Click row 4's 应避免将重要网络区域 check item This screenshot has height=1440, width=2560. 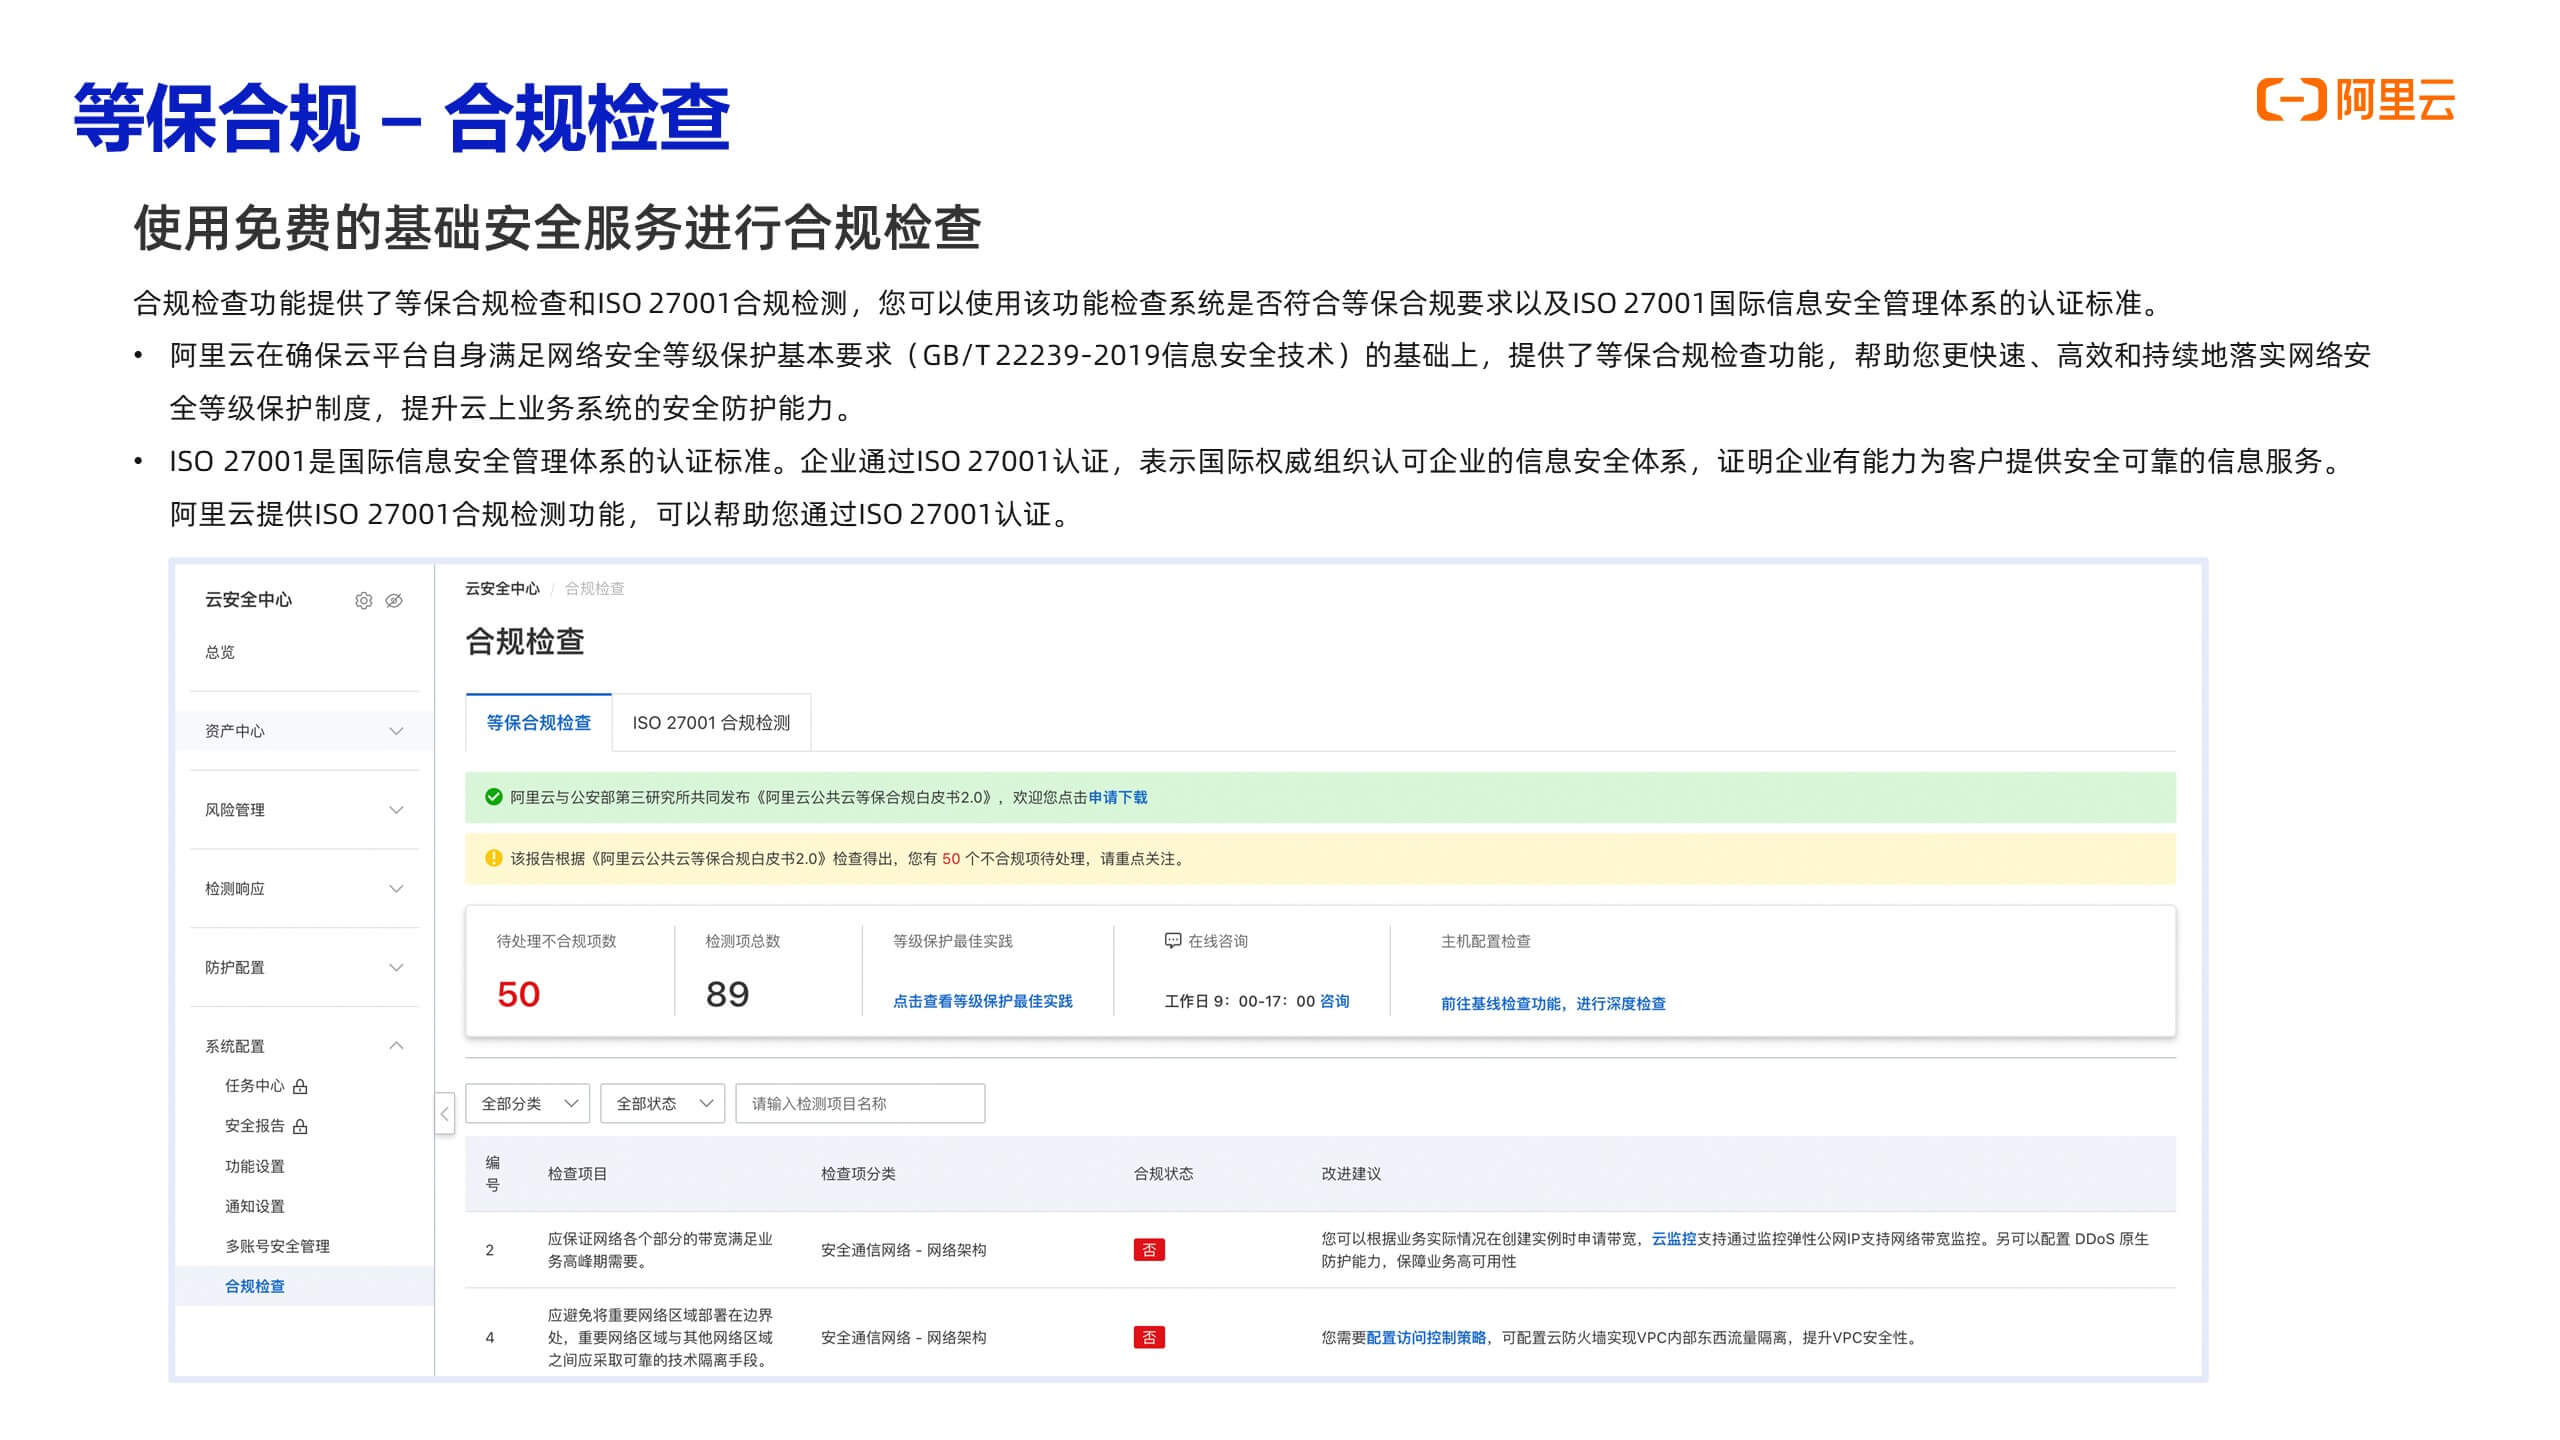(x=660, y=1337)
